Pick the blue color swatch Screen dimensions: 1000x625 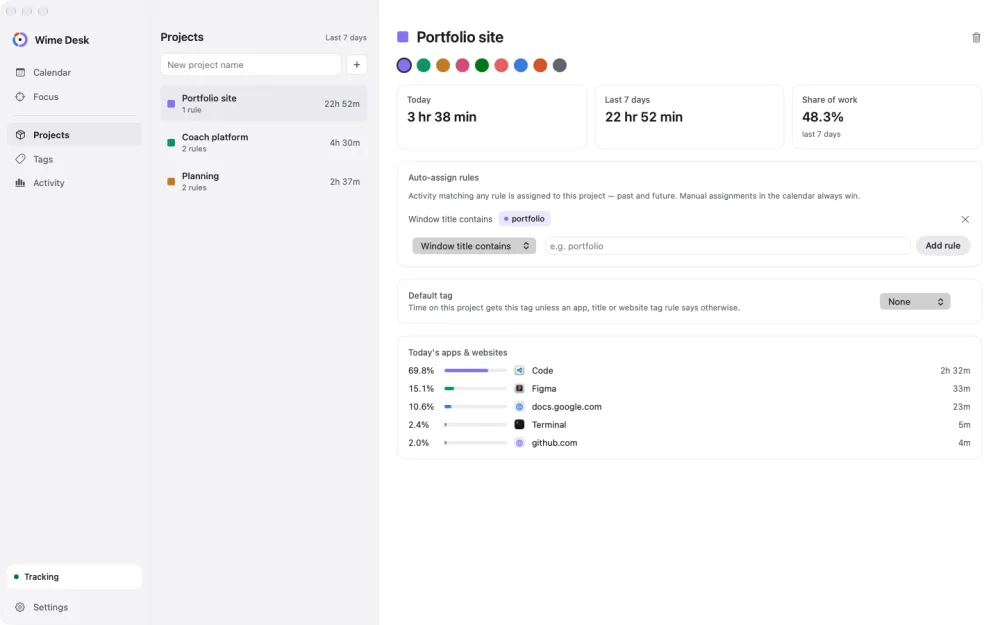pos(520,65)
